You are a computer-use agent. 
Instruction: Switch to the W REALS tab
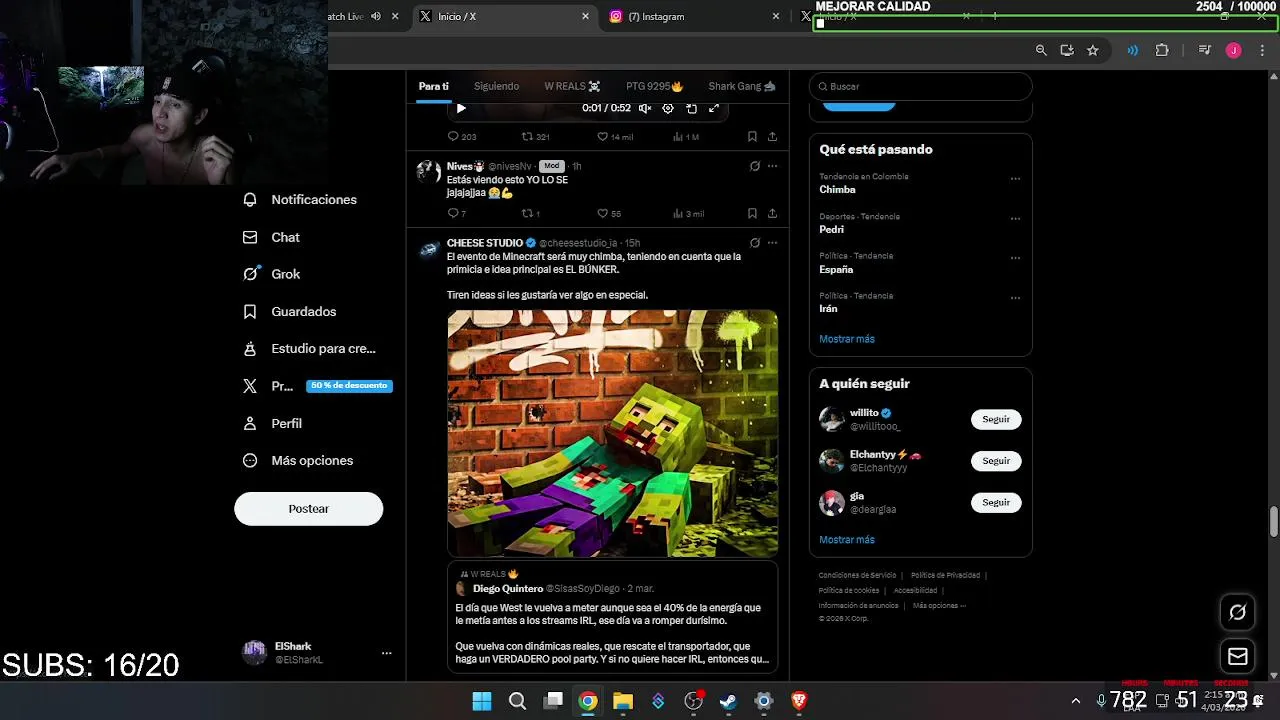572,86
